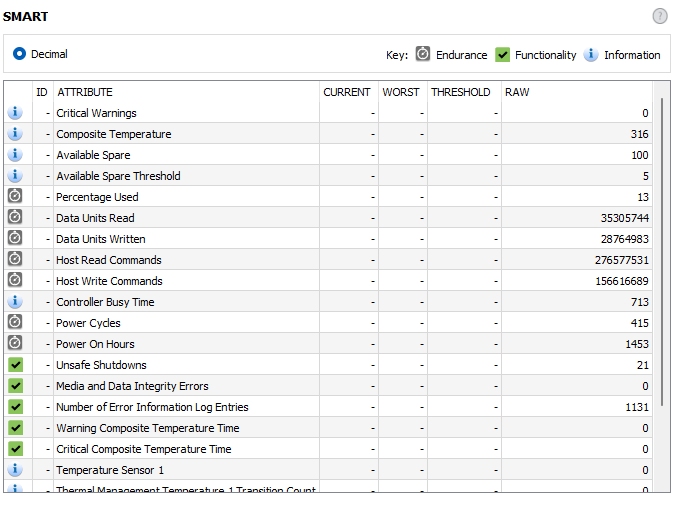Select the Percentage Used attribute text

coord(97,197)
